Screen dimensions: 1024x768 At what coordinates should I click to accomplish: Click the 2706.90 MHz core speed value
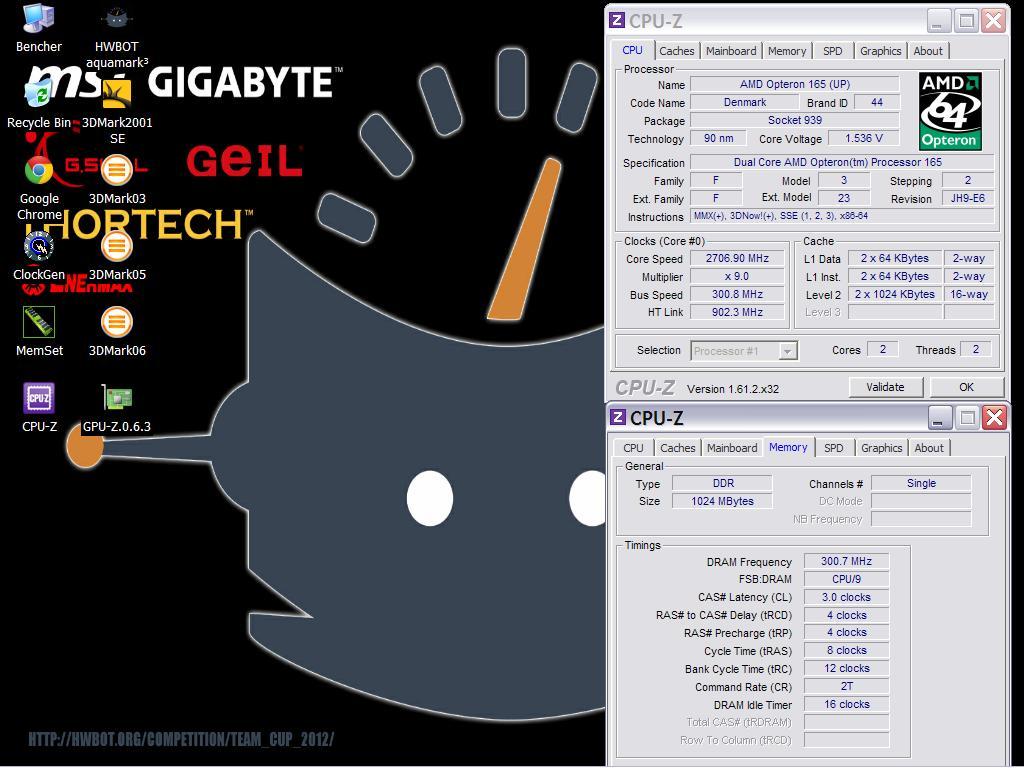pyautogui.click(x=737, y=259)
